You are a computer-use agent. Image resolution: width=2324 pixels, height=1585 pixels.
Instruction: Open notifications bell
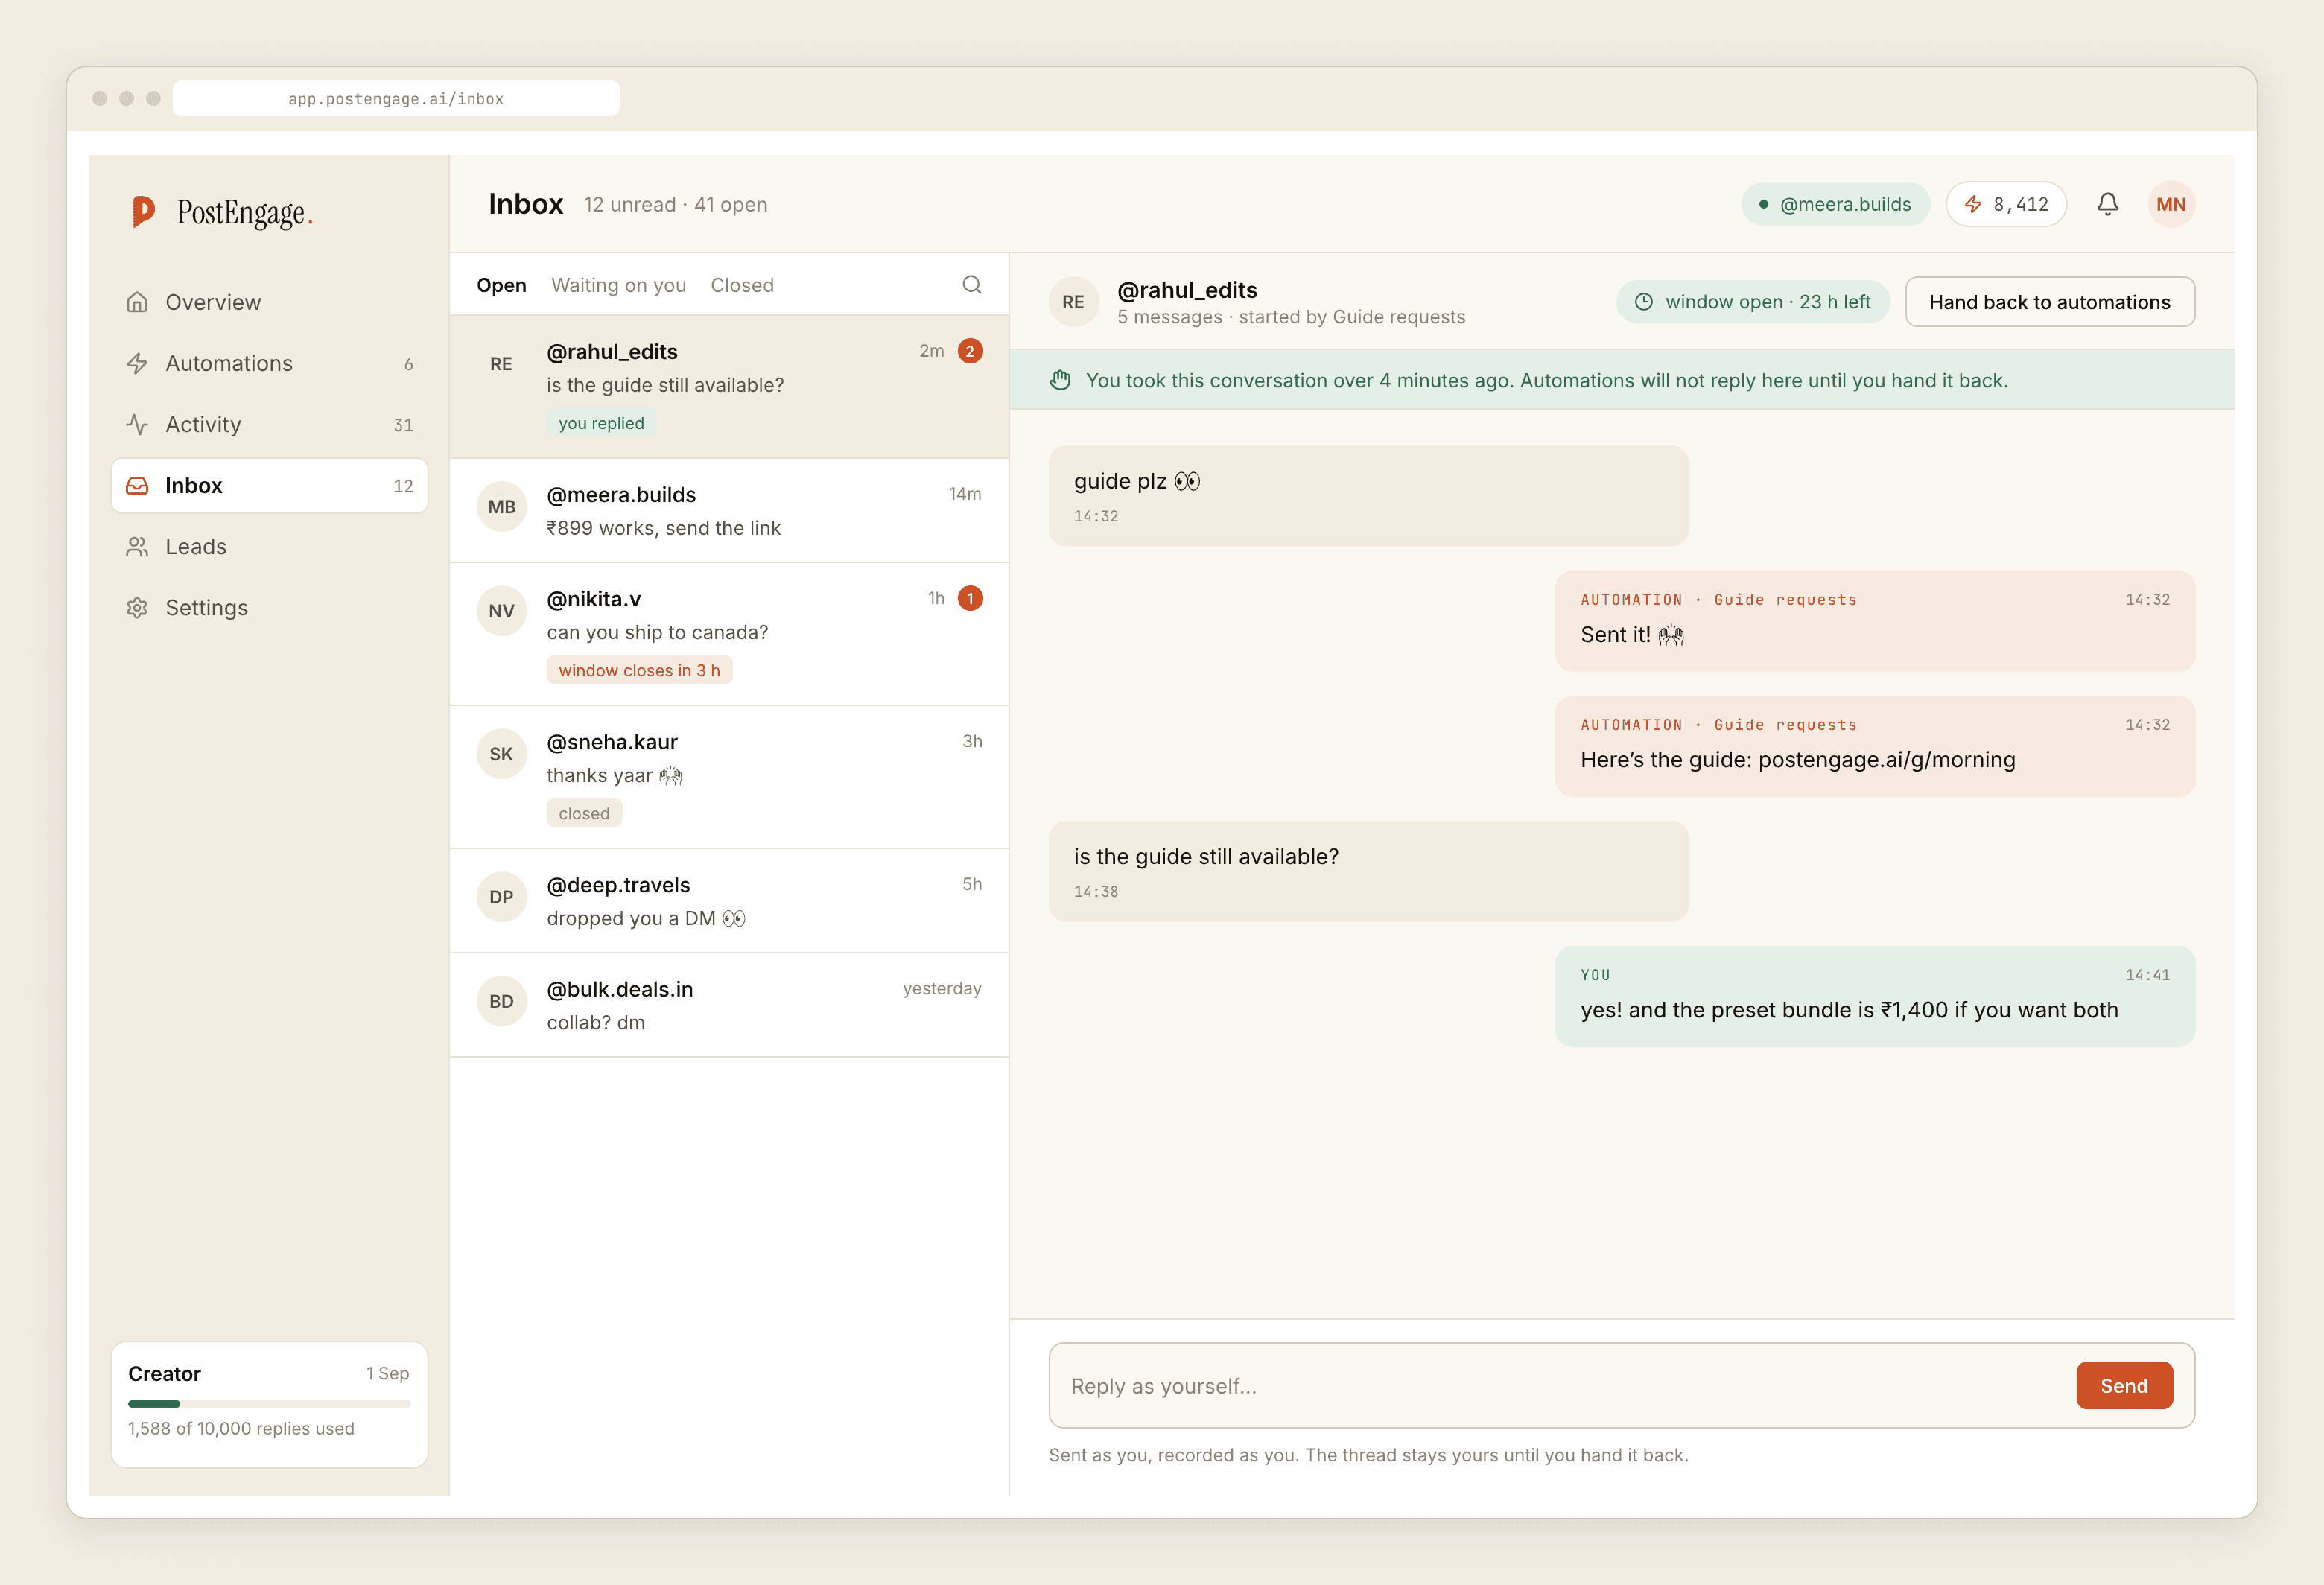point(2107,204)
